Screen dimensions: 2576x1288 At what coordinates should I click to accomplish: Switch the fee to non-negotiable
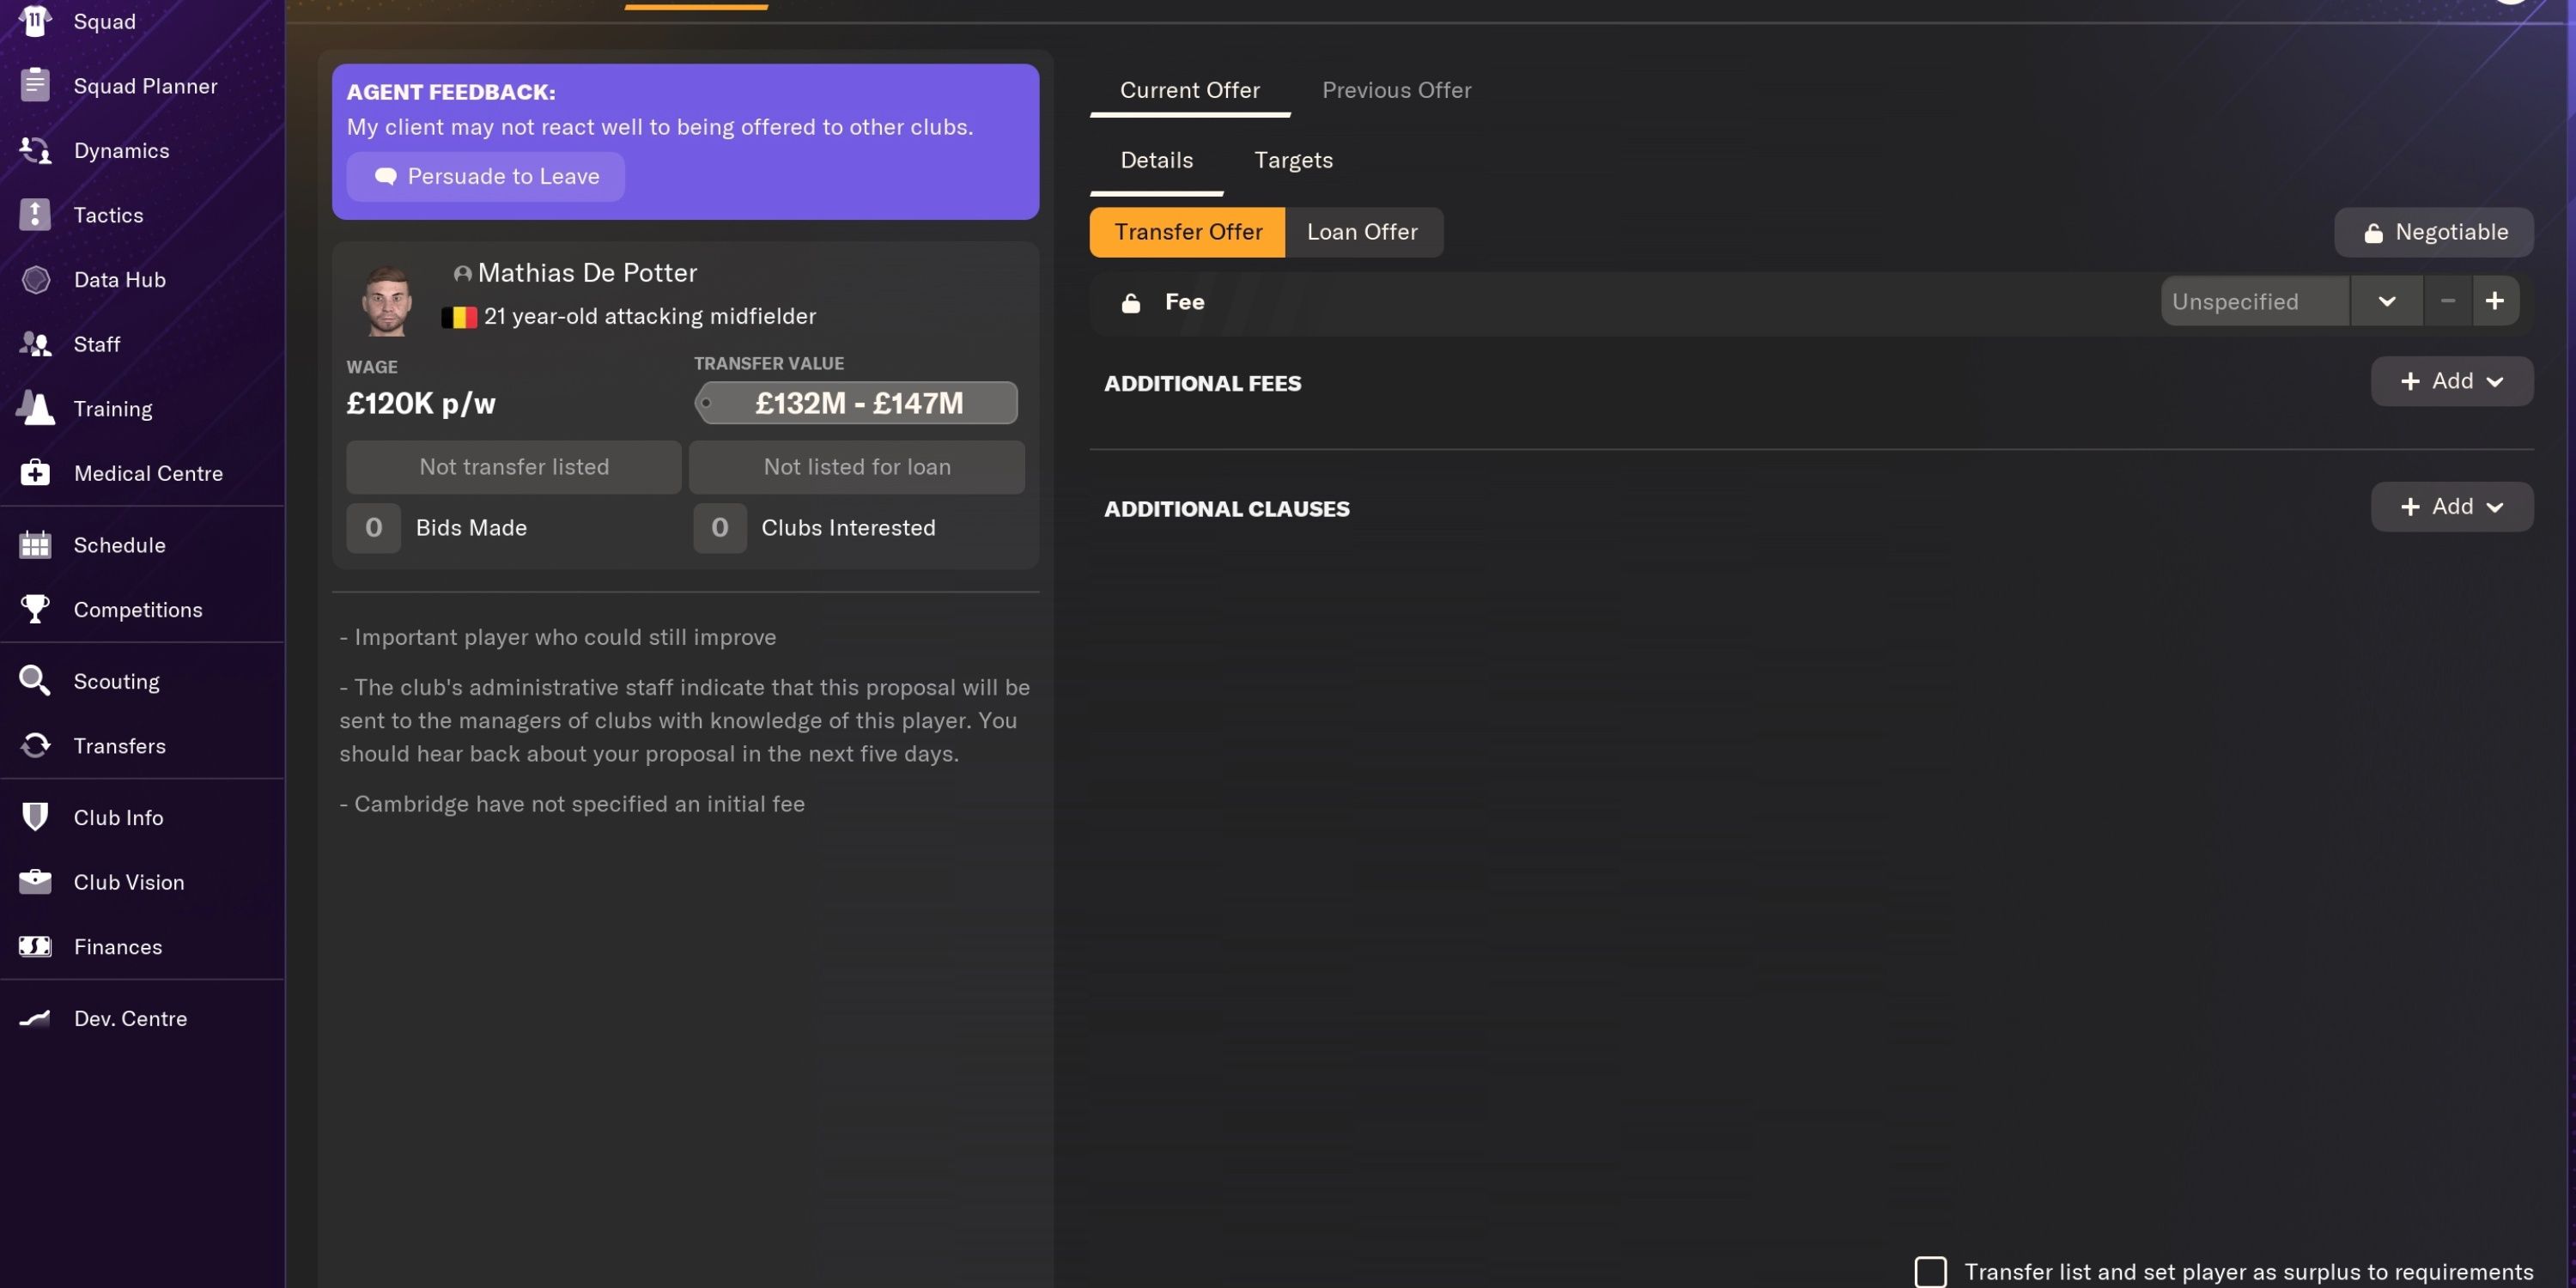(x=2433, y=231)
